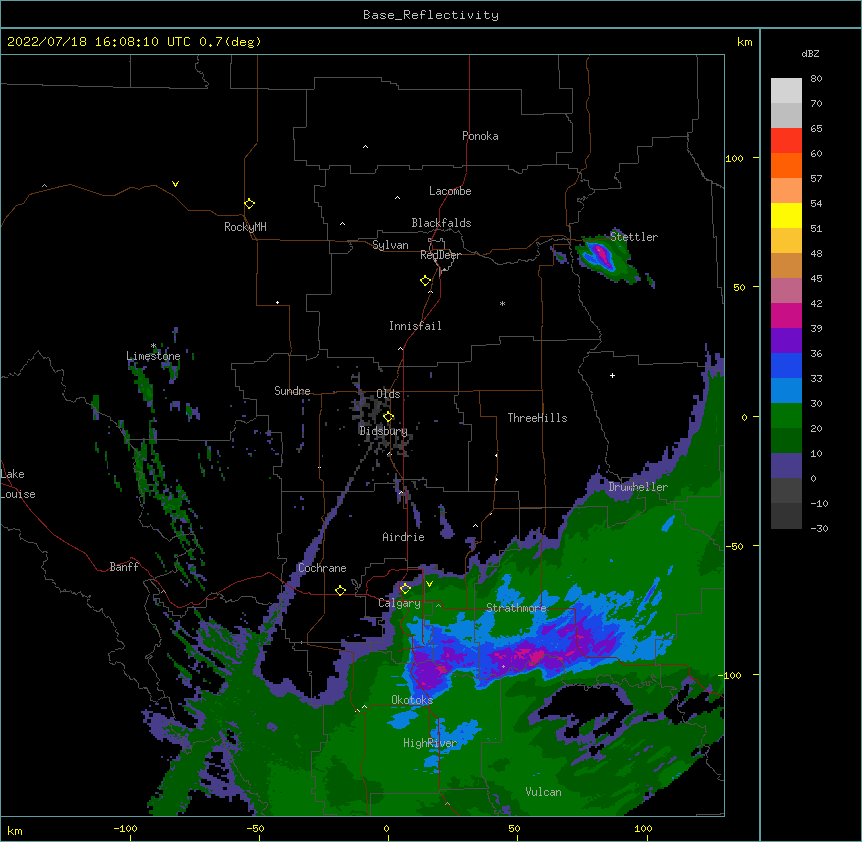
Task: Click the Base_Reflectivity title text
Action: coord(431,15)
